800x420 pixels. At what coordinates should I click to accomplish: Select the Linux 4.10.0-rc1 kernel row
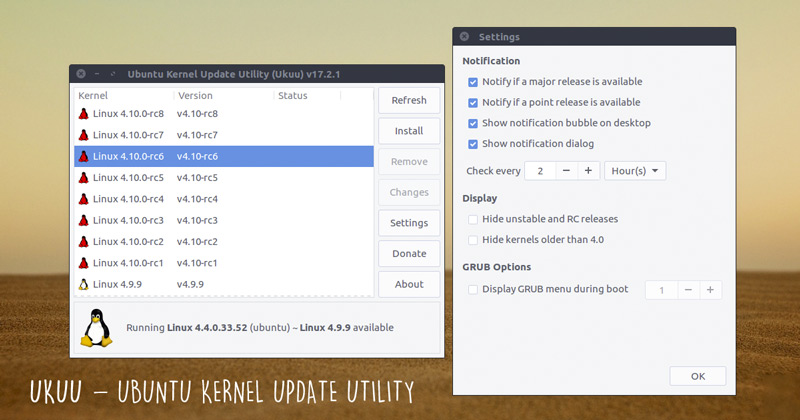[224, 263]
